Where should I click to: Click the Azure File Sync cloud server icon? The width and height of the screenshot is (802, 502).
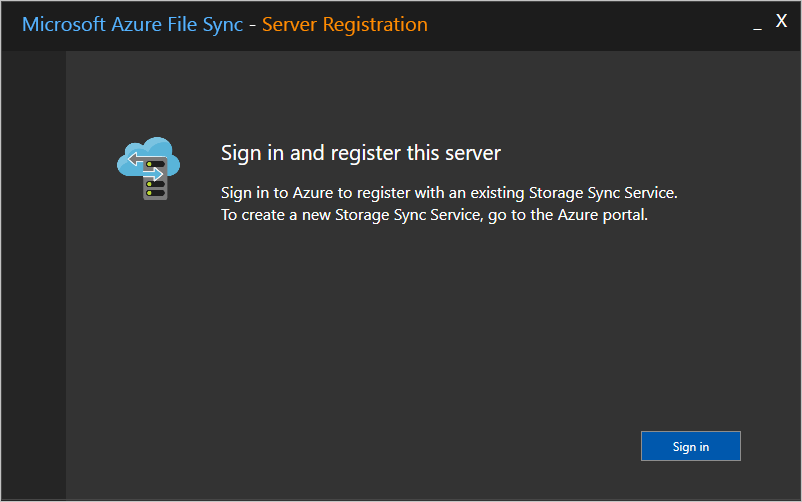click(x=148, y=168)
